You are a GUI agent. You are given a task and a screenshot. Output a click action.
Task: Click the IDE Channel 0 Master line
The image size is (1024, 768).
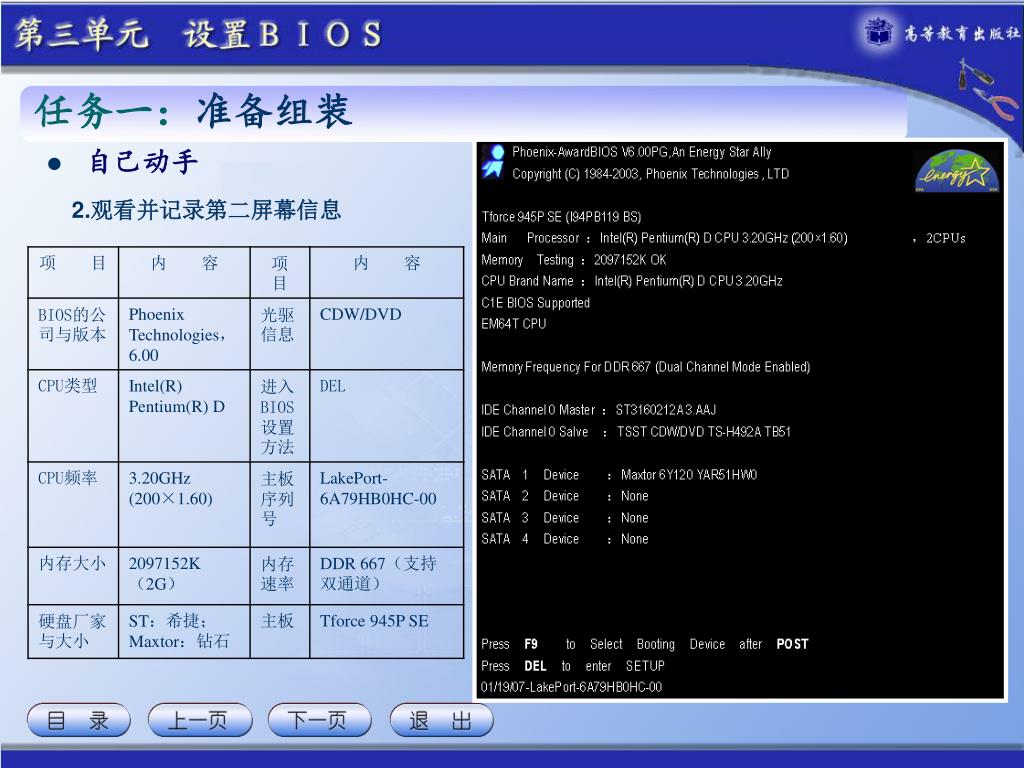coord(598,410)
